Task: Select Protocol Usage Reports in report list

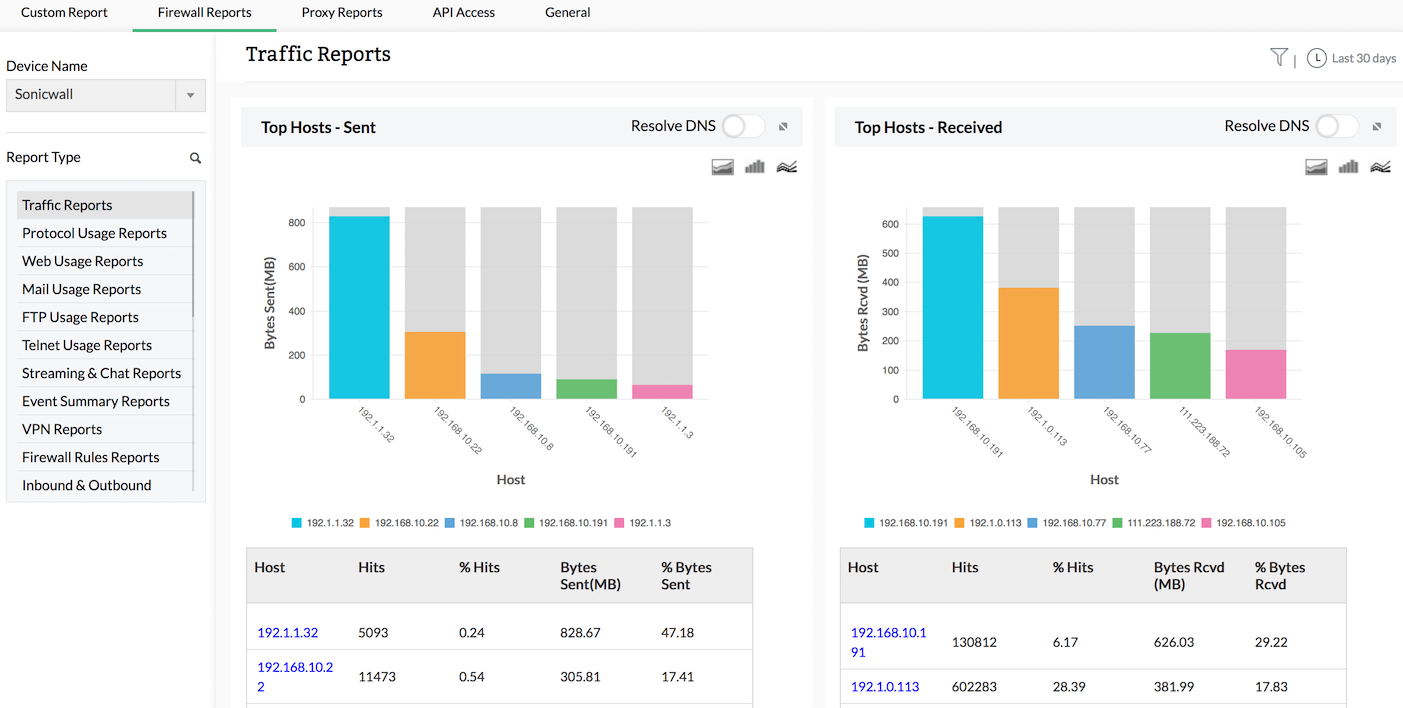Action: point(94,233)
